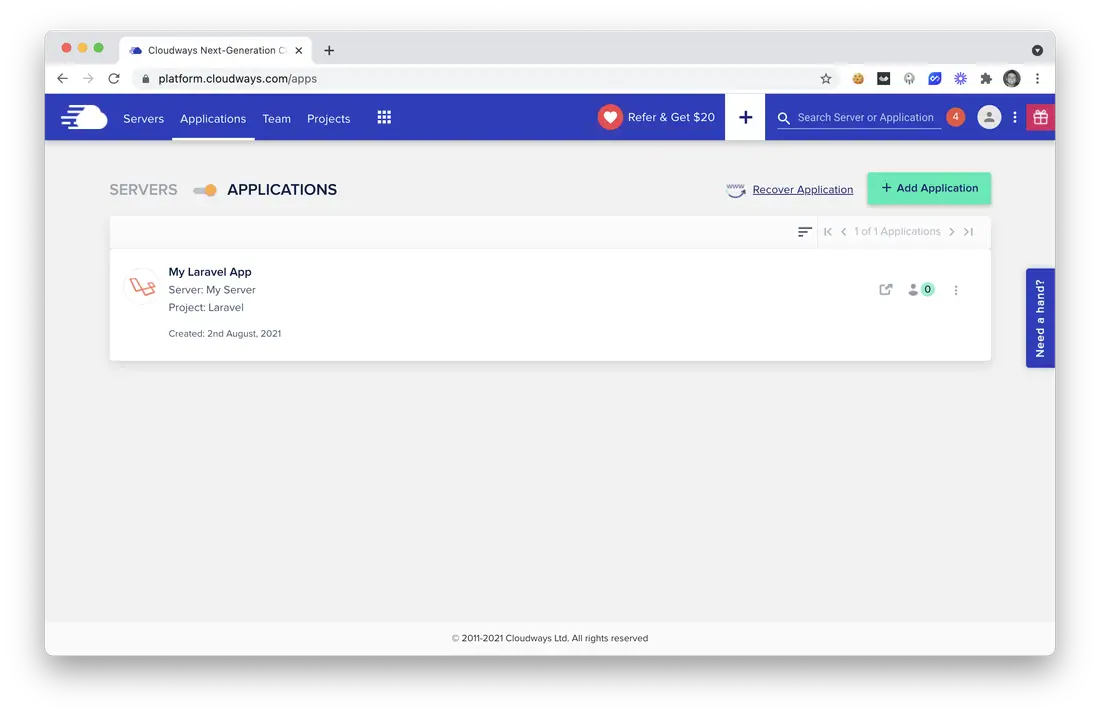Toggle the Servers/Applications view switch
This screenshot has width=1100, height=715.
coord(205,190)
